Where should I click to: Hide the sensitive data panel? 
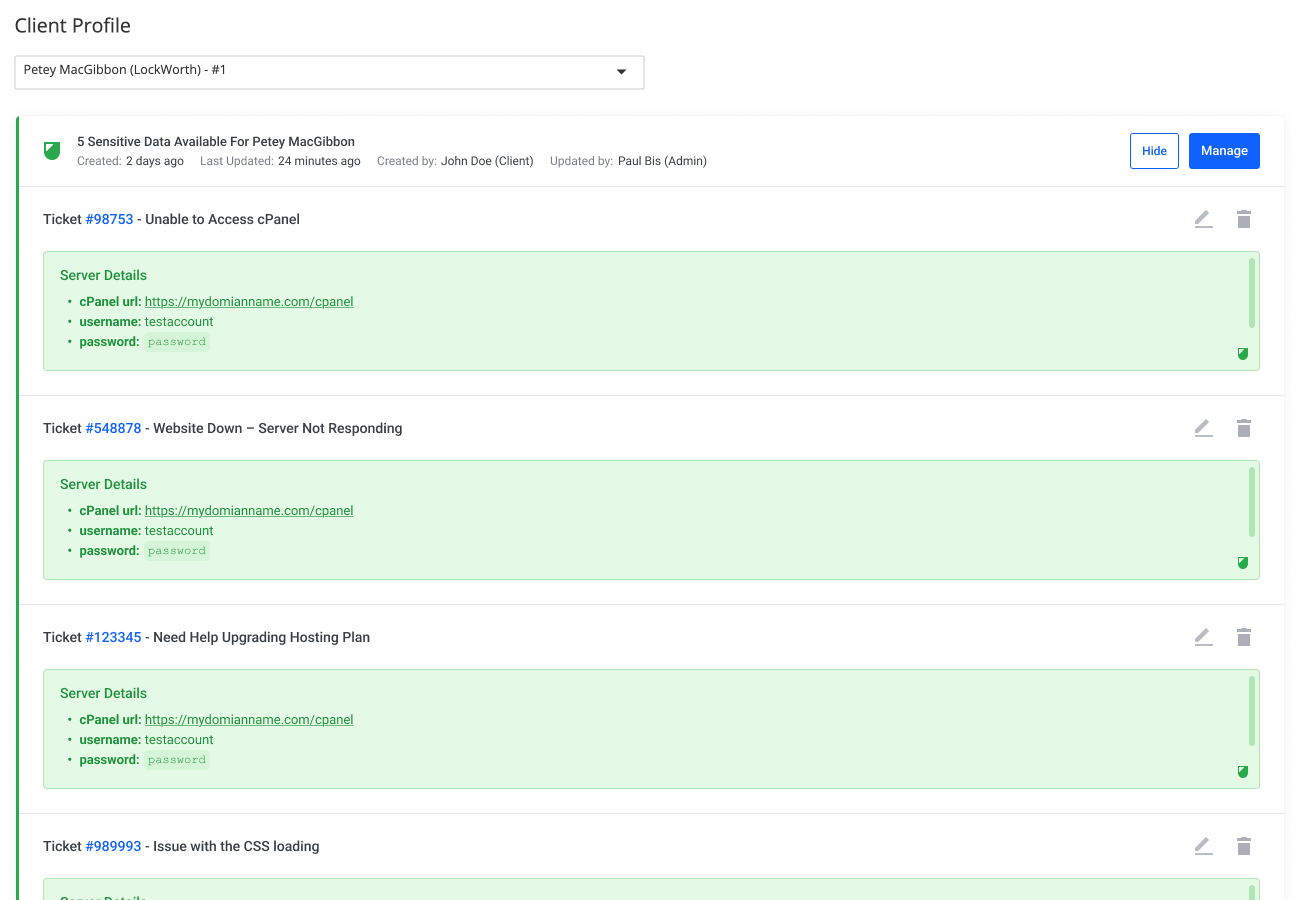[1154, 151]
